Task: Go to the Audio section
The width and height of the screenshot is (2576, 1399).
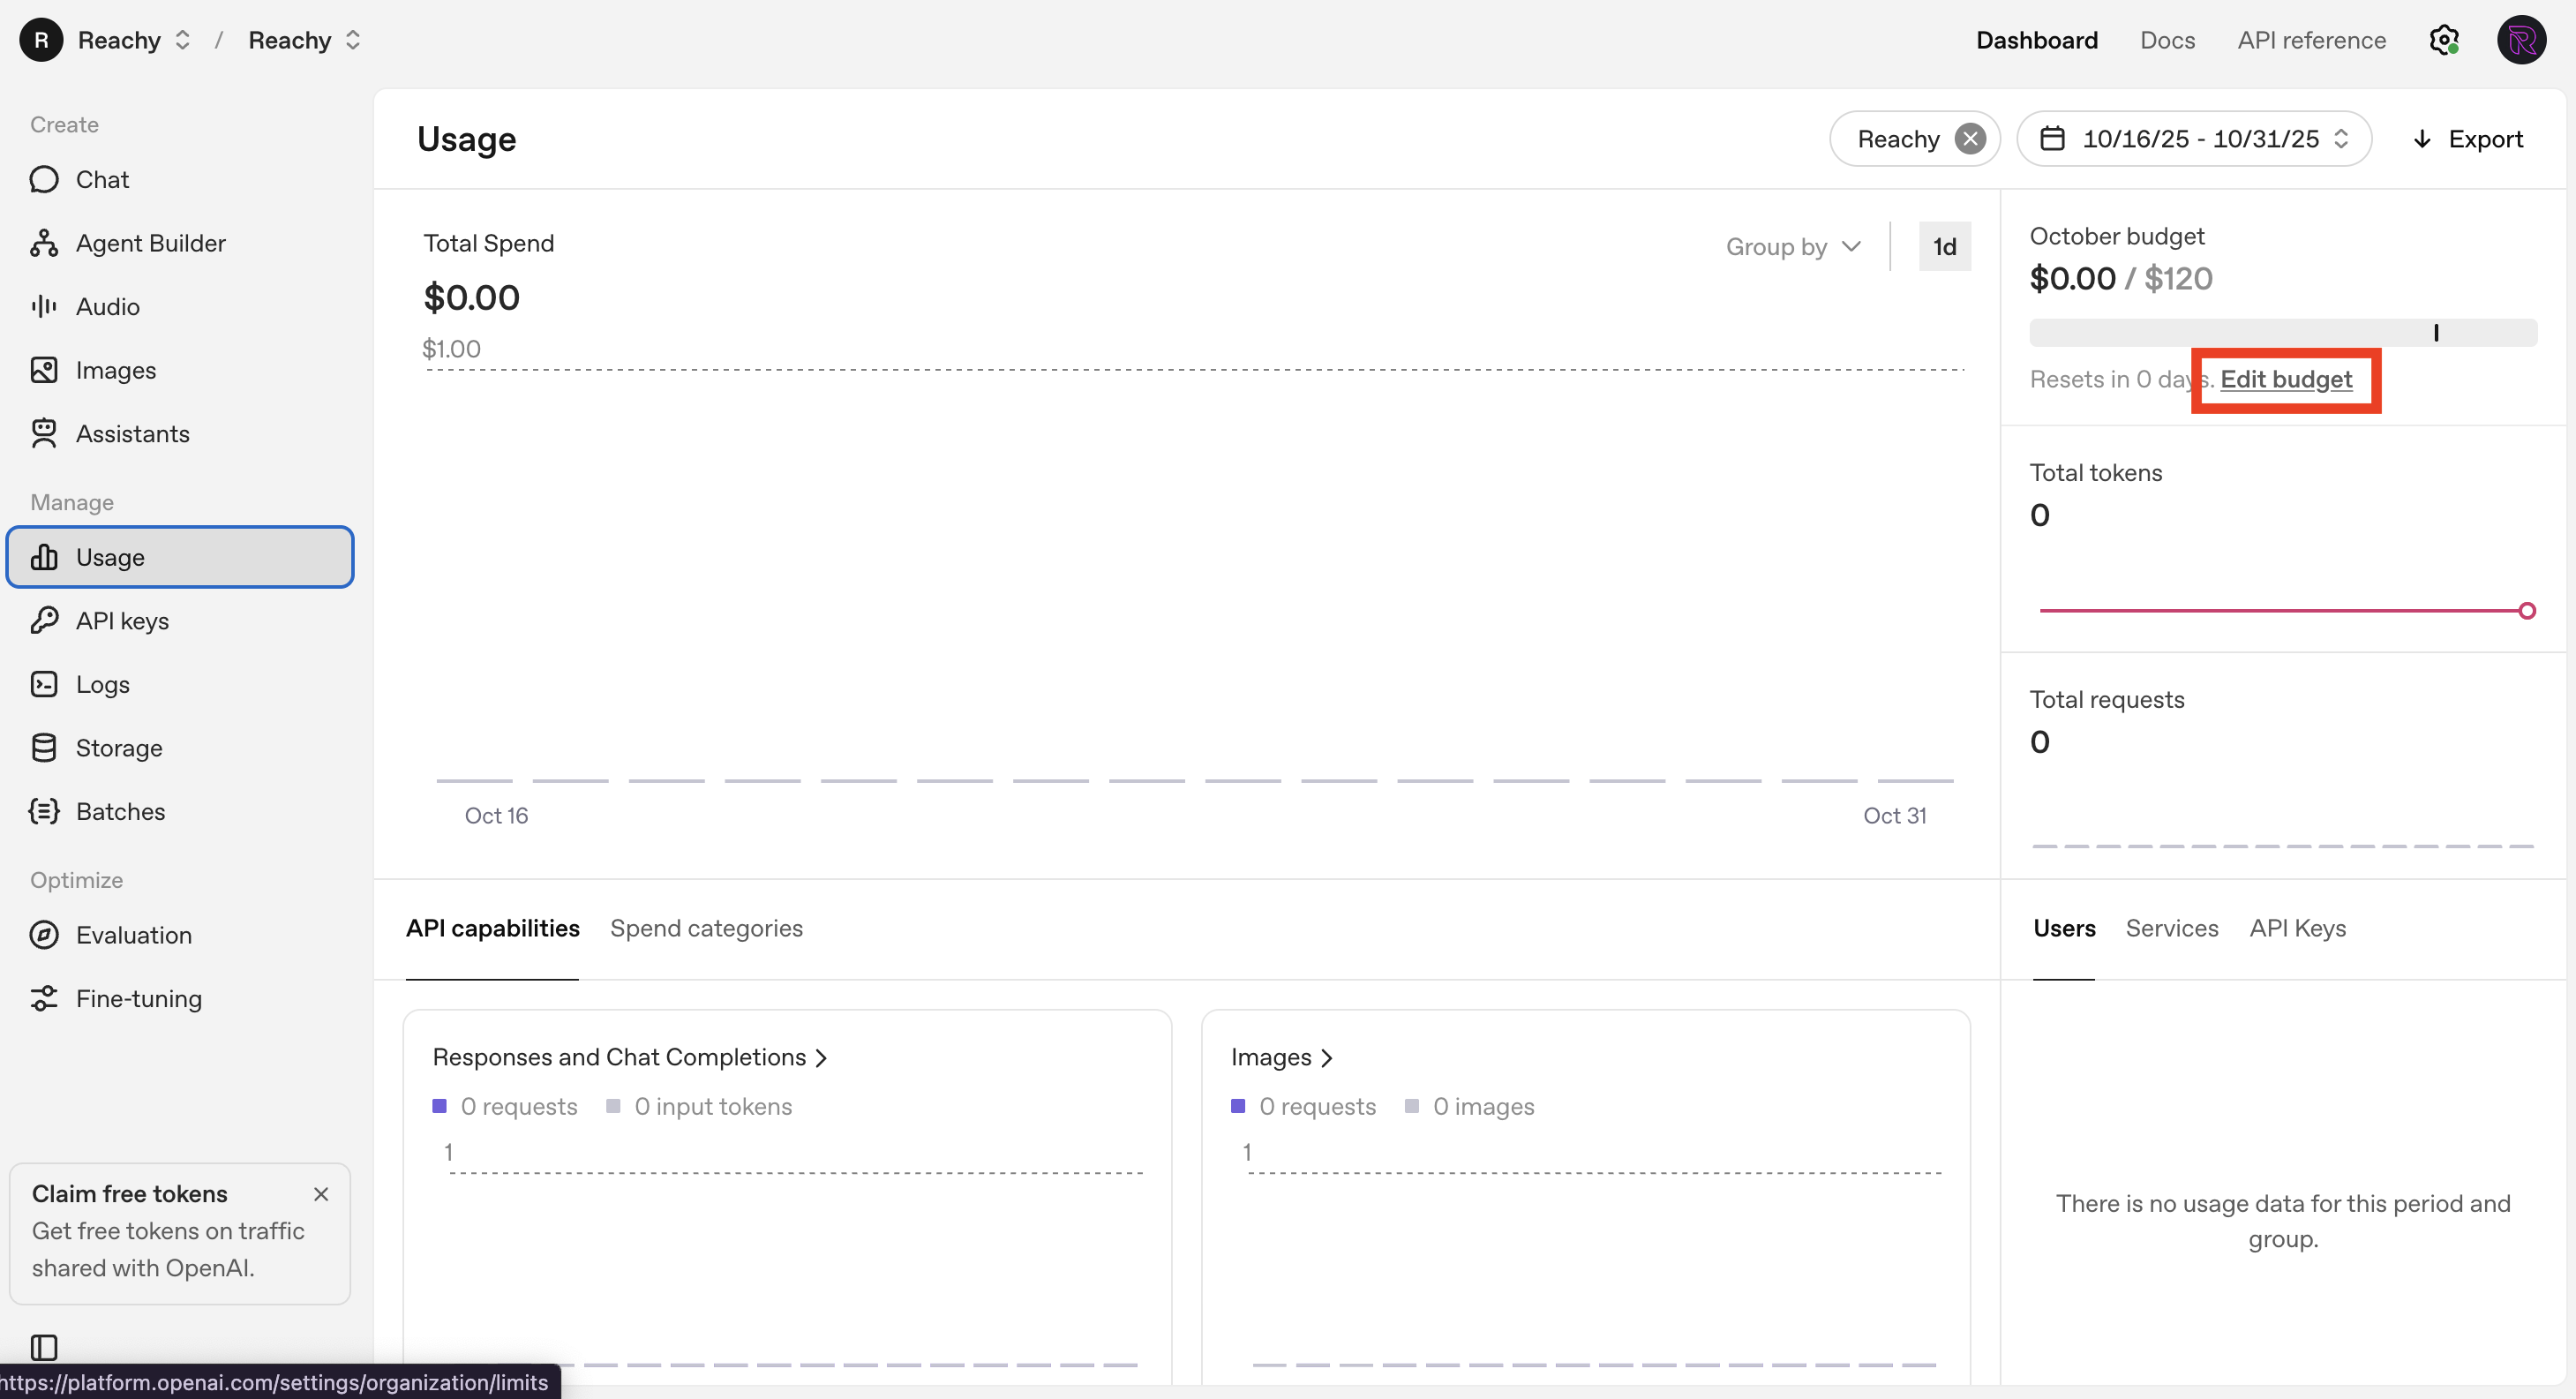Action: click(x=107, y=307)
